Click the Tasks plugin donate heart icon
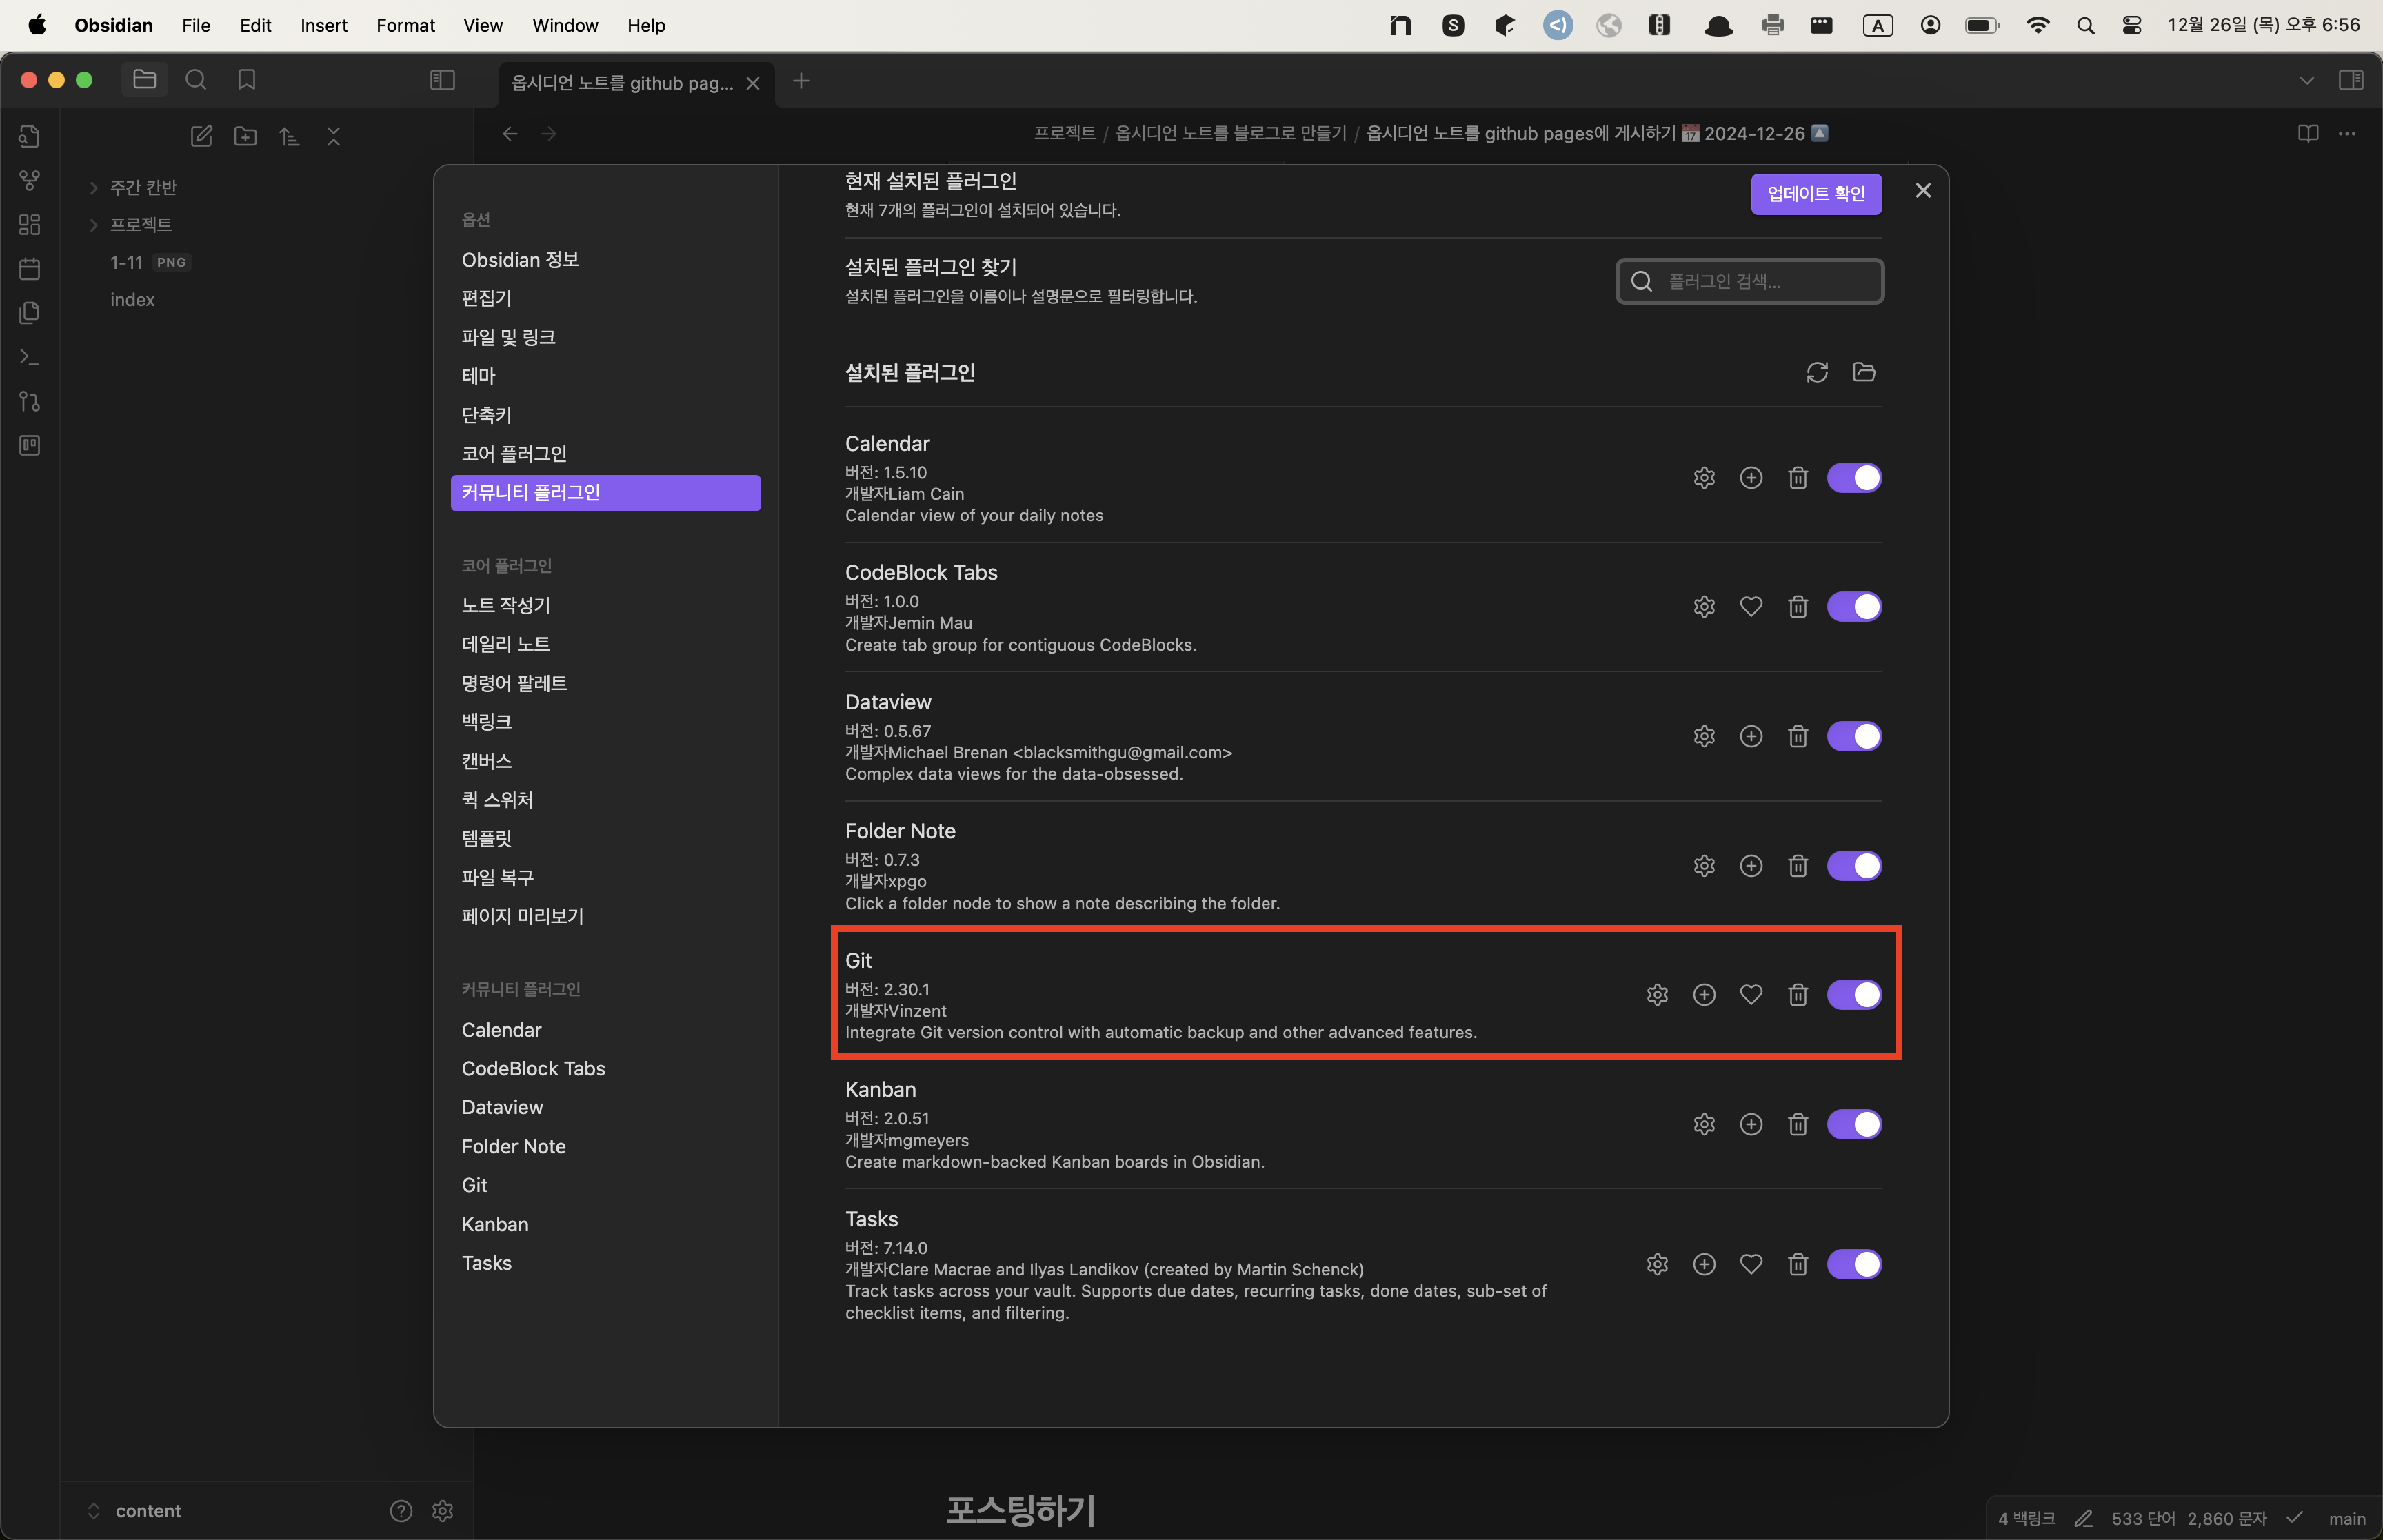Image resolution: width=2383 pixels, height=1540 pixels. [x=1751, y=1264]
